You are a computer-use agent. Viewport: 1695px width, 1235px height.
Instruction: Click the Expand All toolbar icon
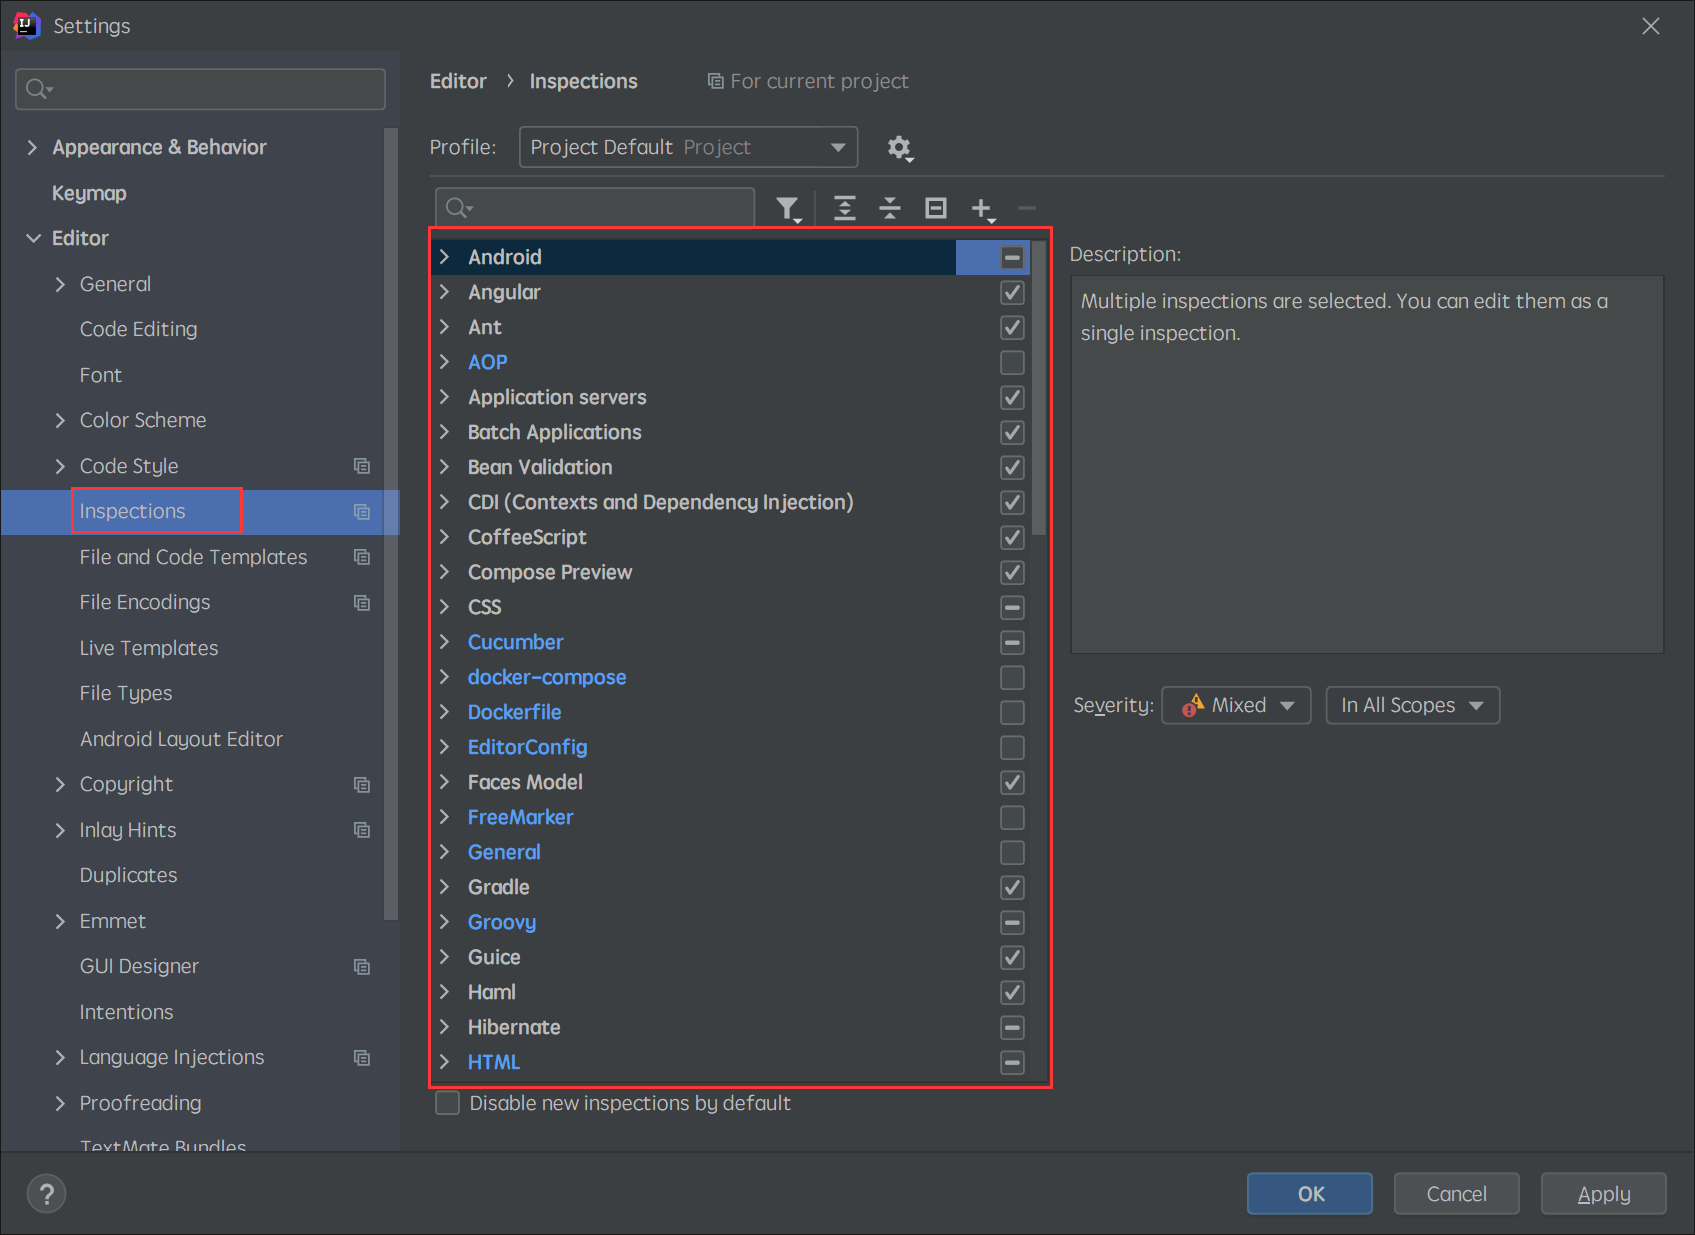(x=845, y=208)
